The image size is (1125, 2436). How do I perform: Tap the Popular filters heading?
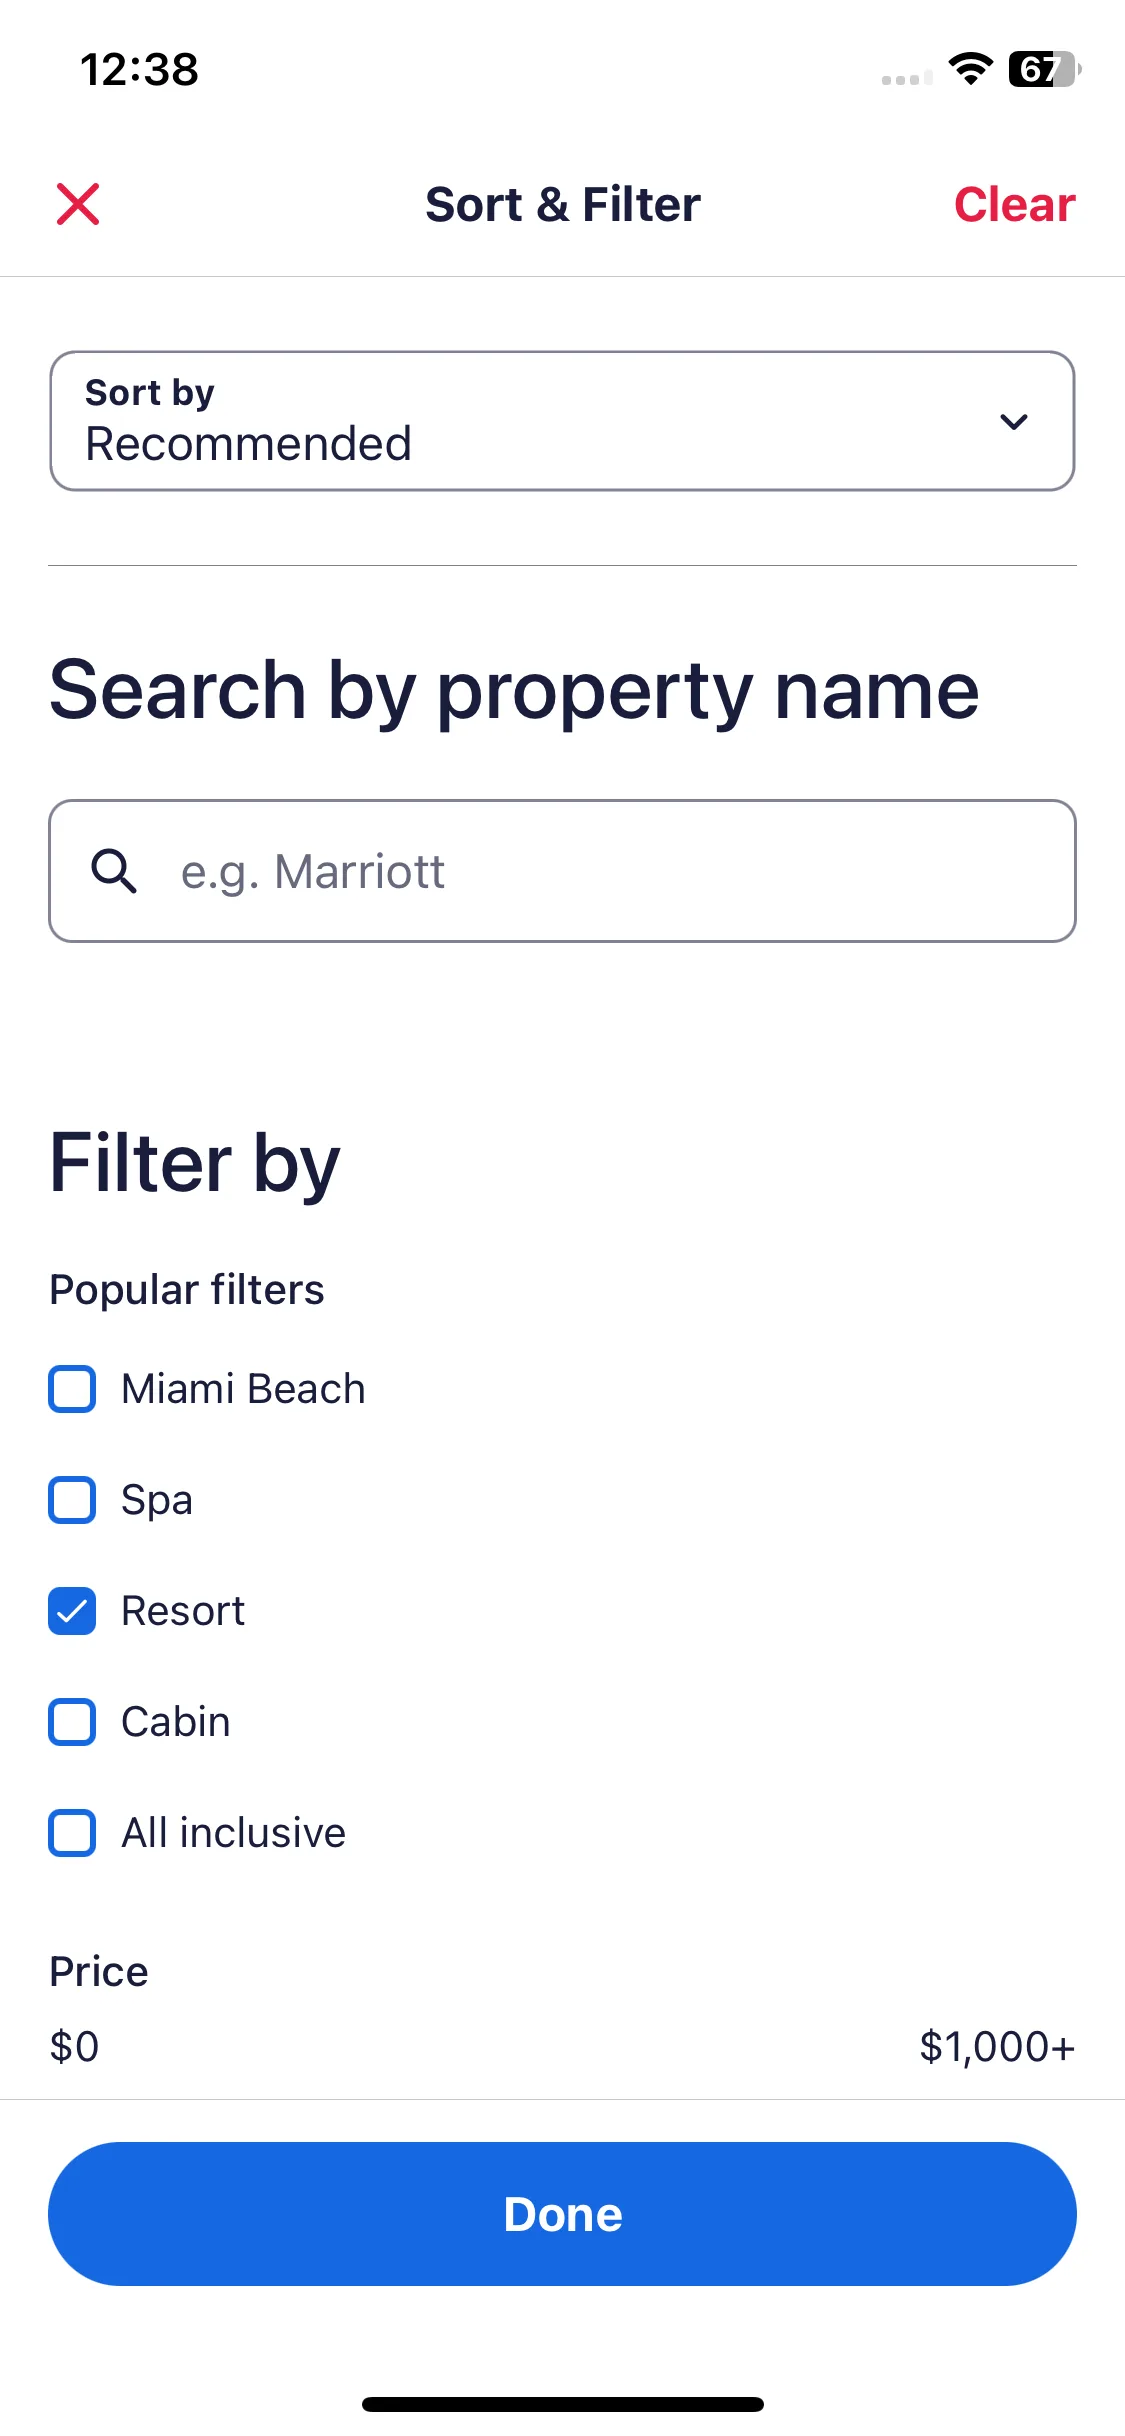point(187,1290)
